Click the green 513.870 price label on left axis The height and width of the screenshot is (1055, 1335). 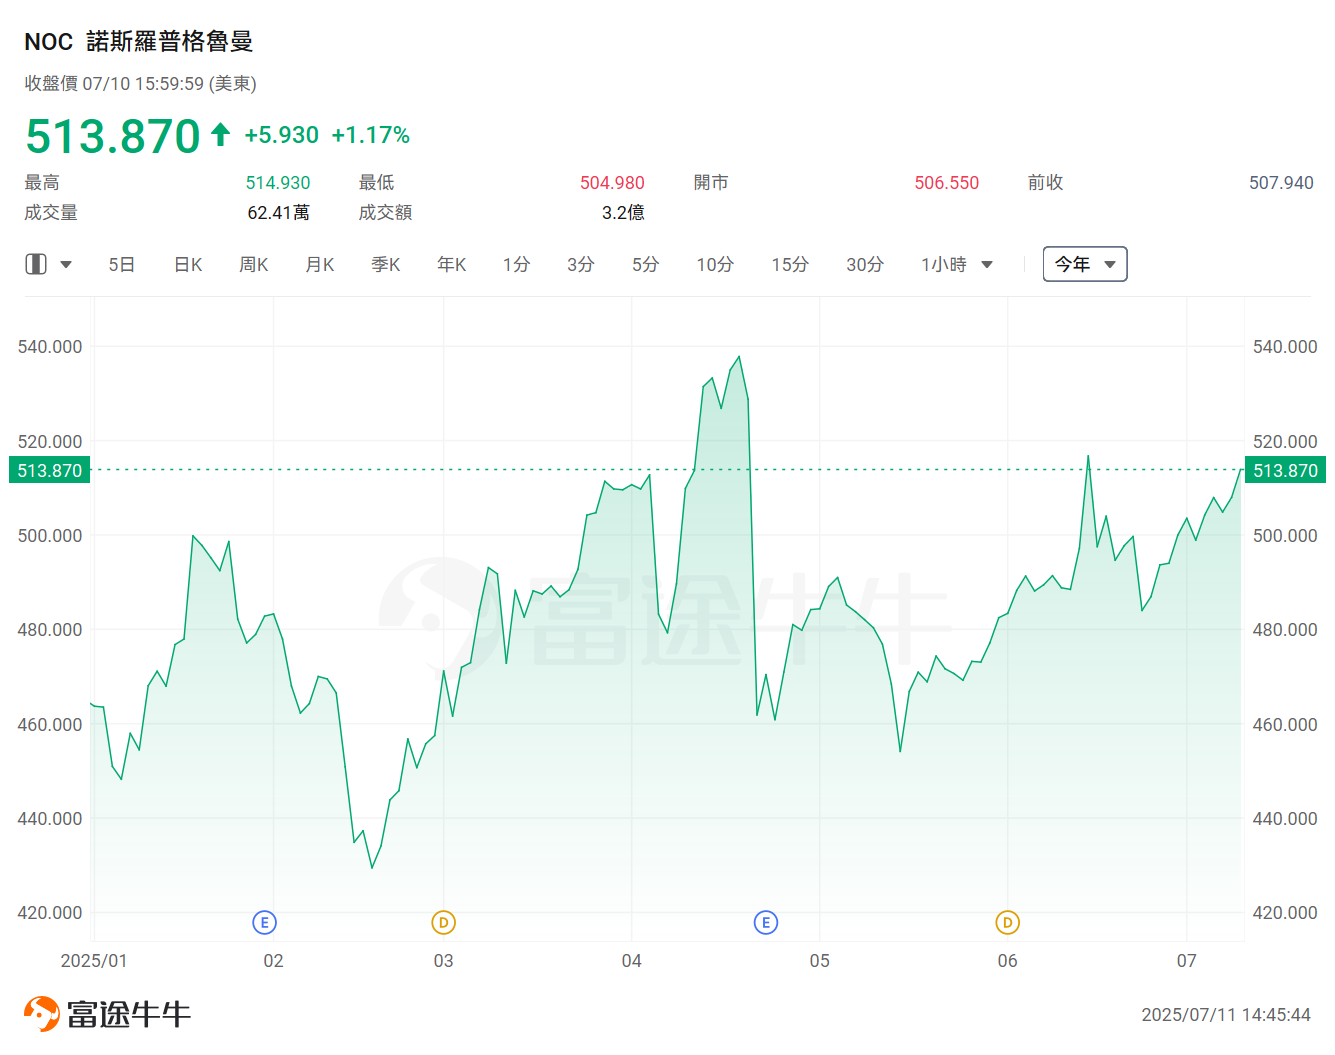click(49, 470)
